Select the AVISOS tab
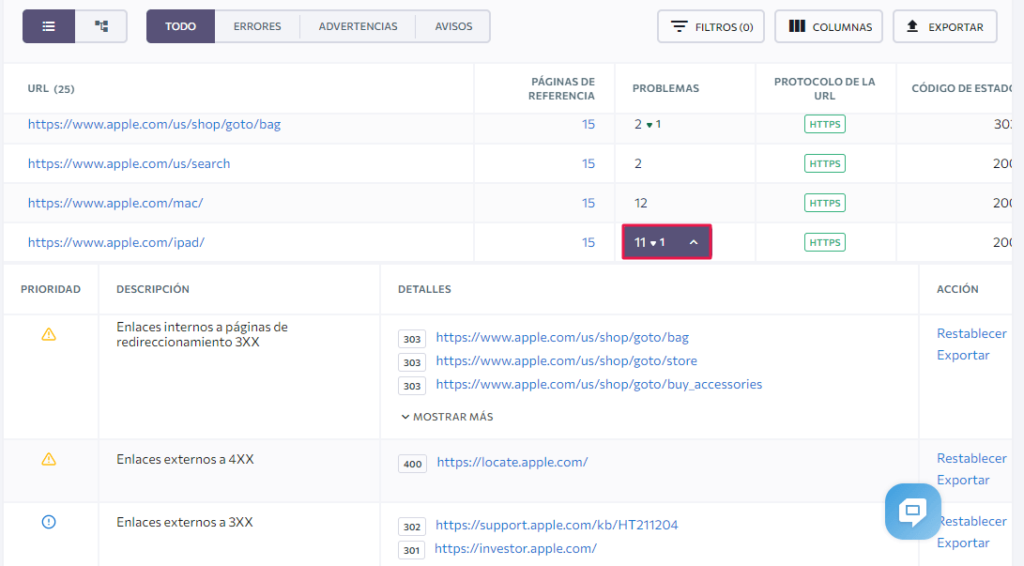1024x566 pixels. coord(453,26)
